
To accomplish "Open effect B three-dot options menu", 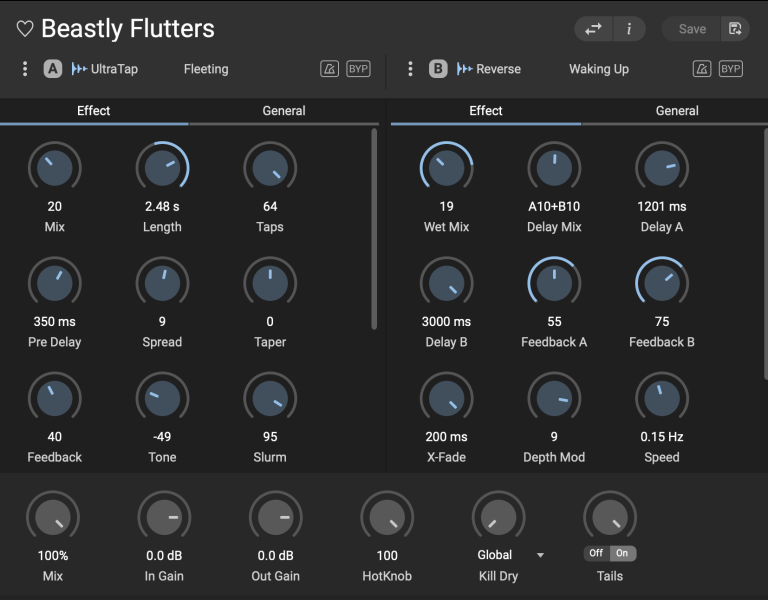I will point(410,69).
